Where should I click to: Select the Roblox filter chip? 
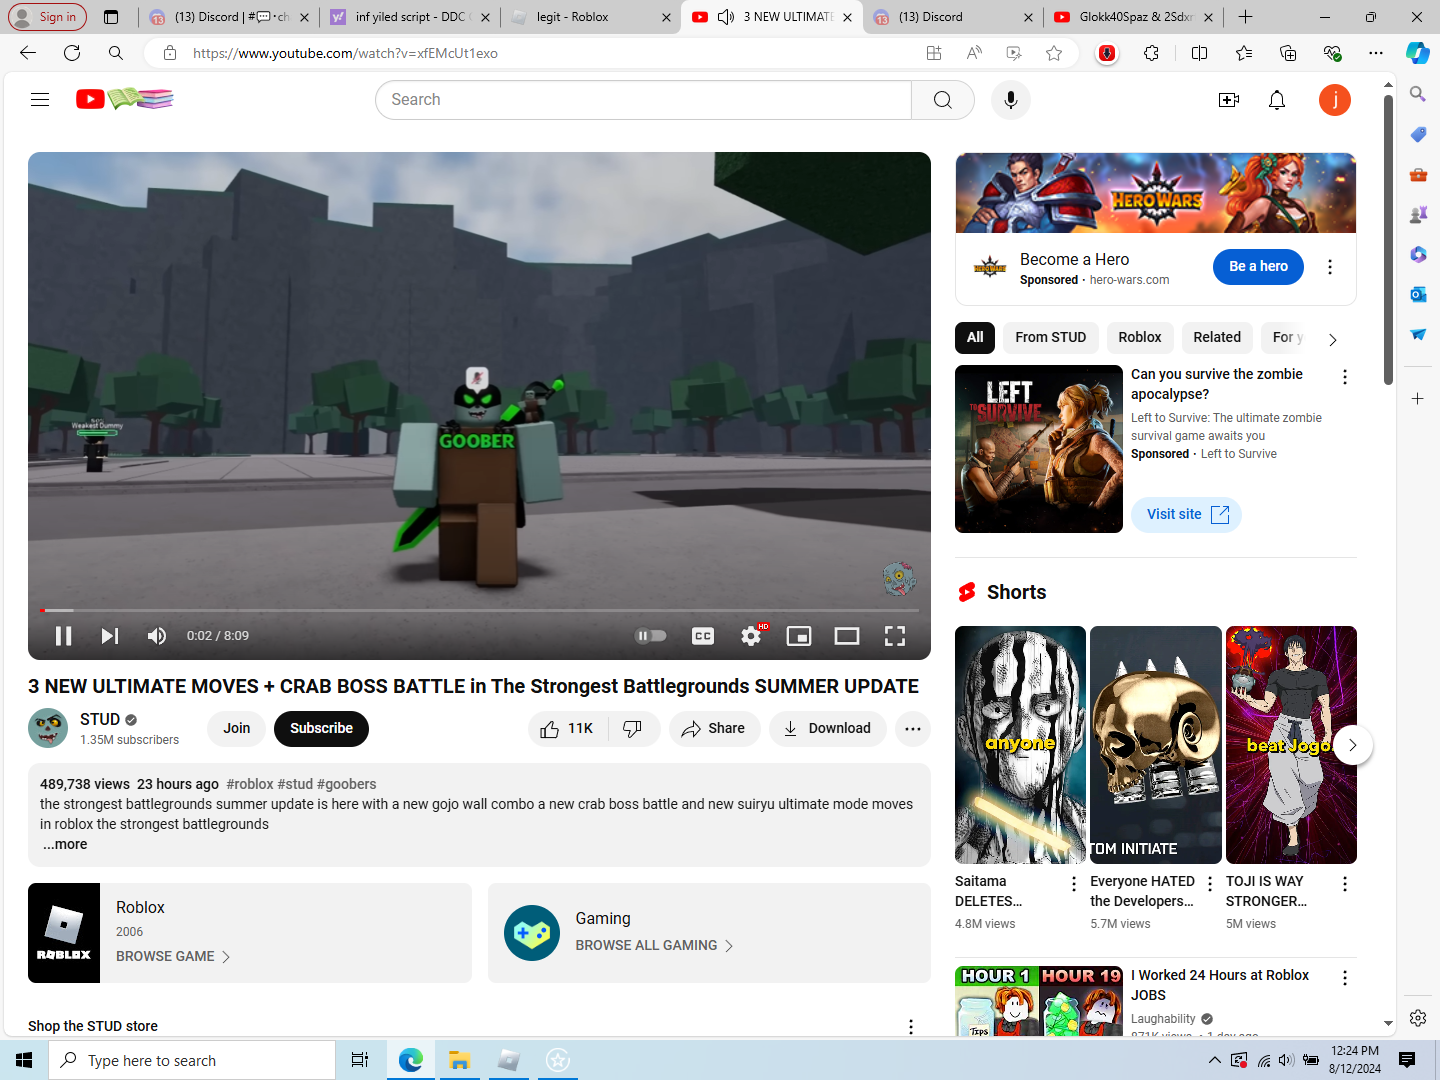1140,338
